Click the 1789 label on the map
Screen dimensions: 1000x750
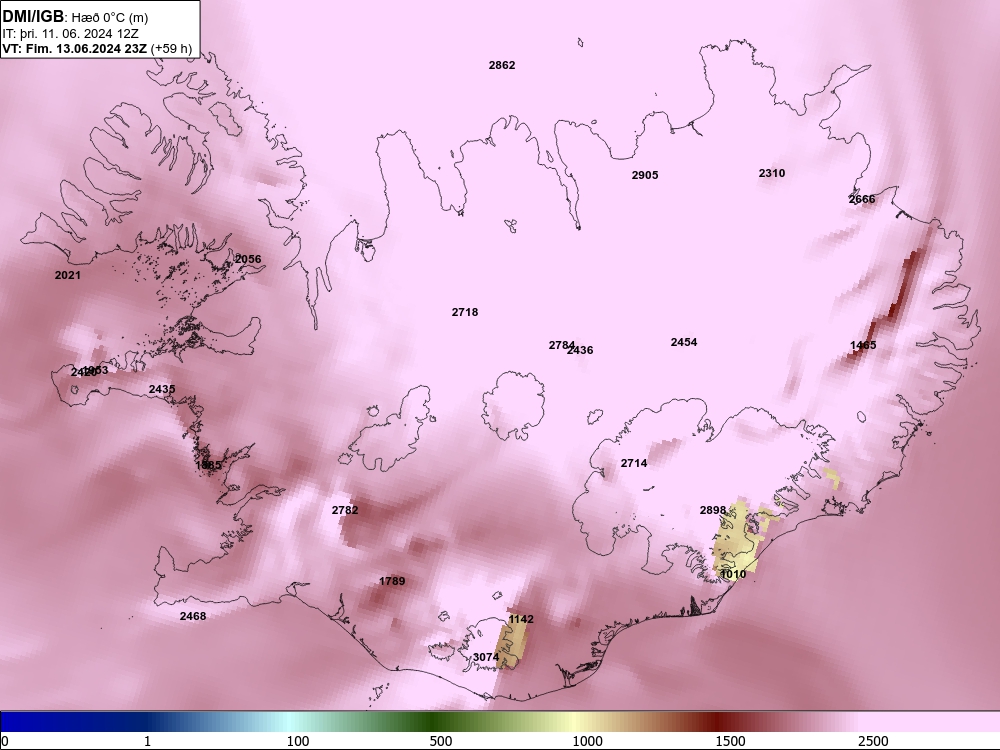[x=392, y=581]
